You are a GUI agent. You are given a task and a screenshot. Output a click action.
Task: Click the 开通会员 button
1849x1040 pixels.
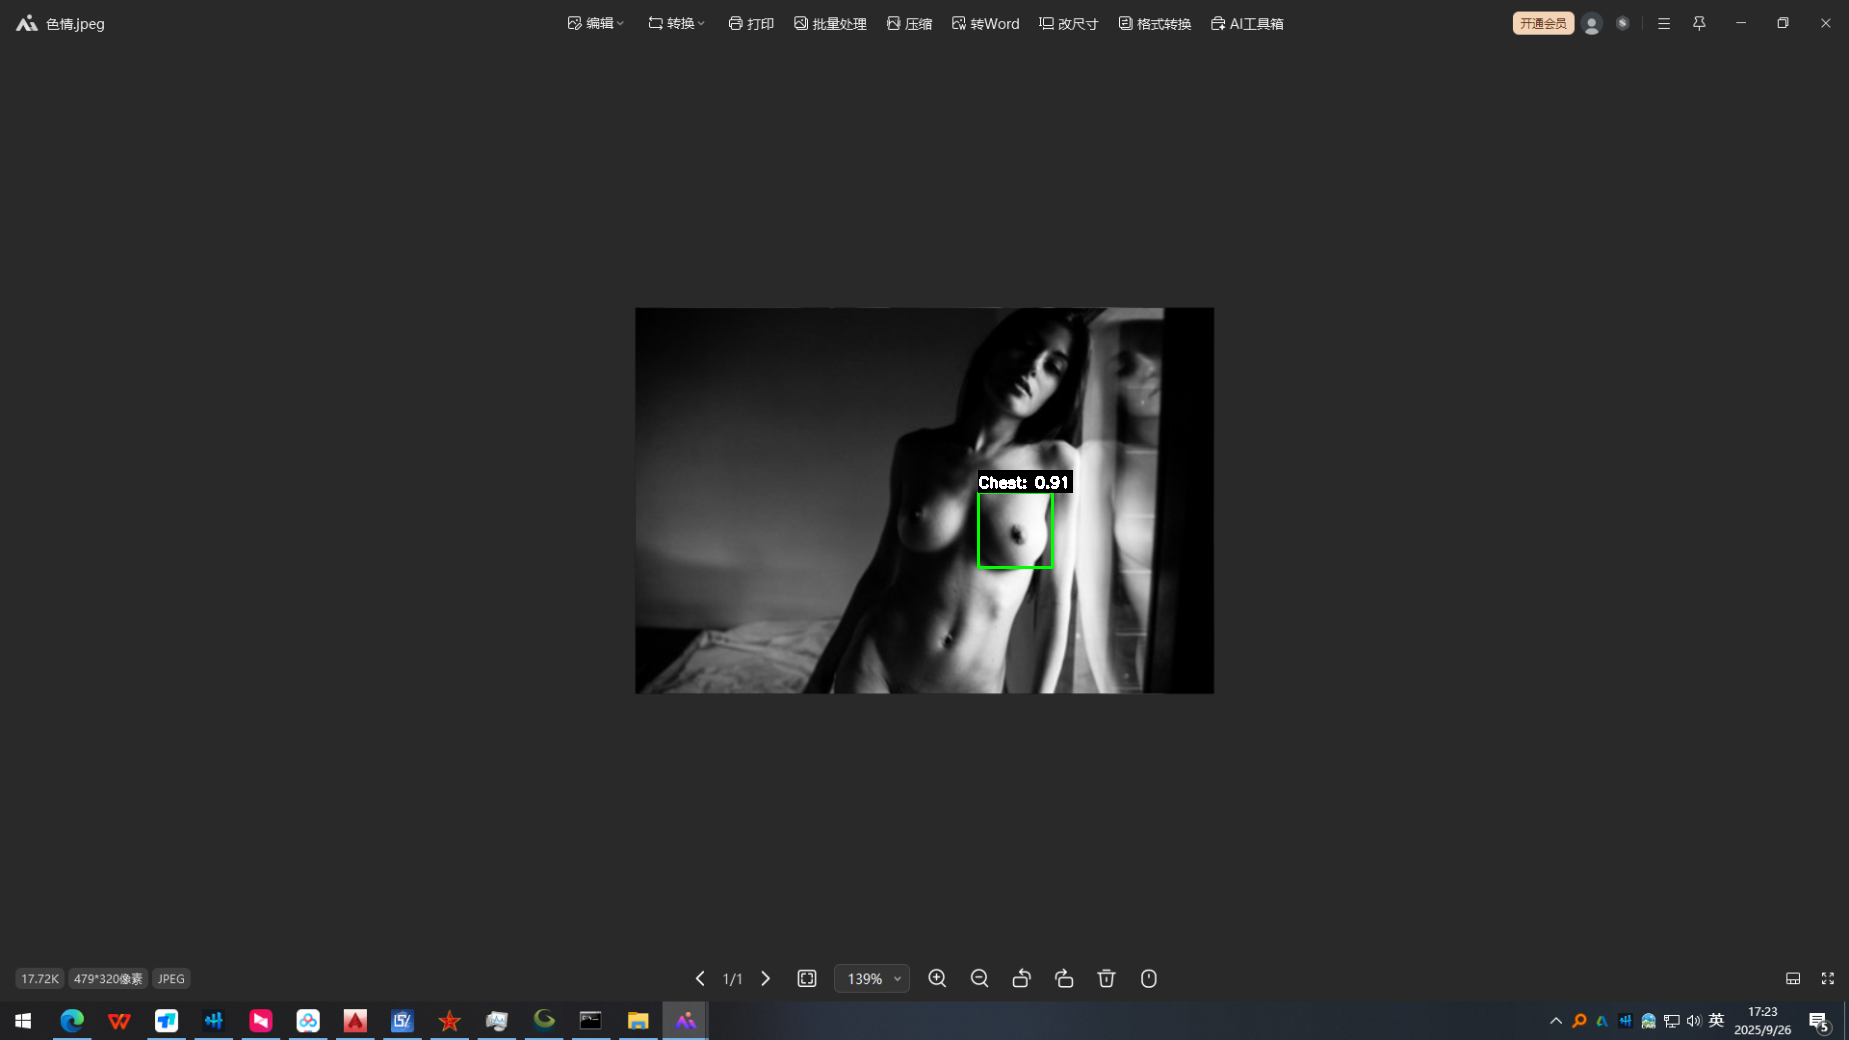click(x=1542, y=23)
